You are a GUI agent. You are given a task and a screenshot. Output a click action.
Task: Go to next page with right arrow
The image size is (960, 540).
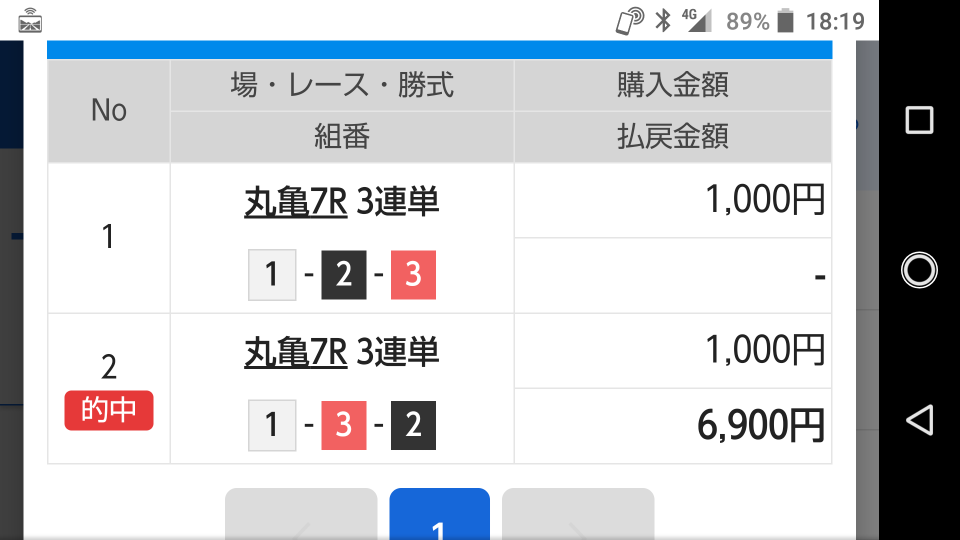[x=578, y=514]
